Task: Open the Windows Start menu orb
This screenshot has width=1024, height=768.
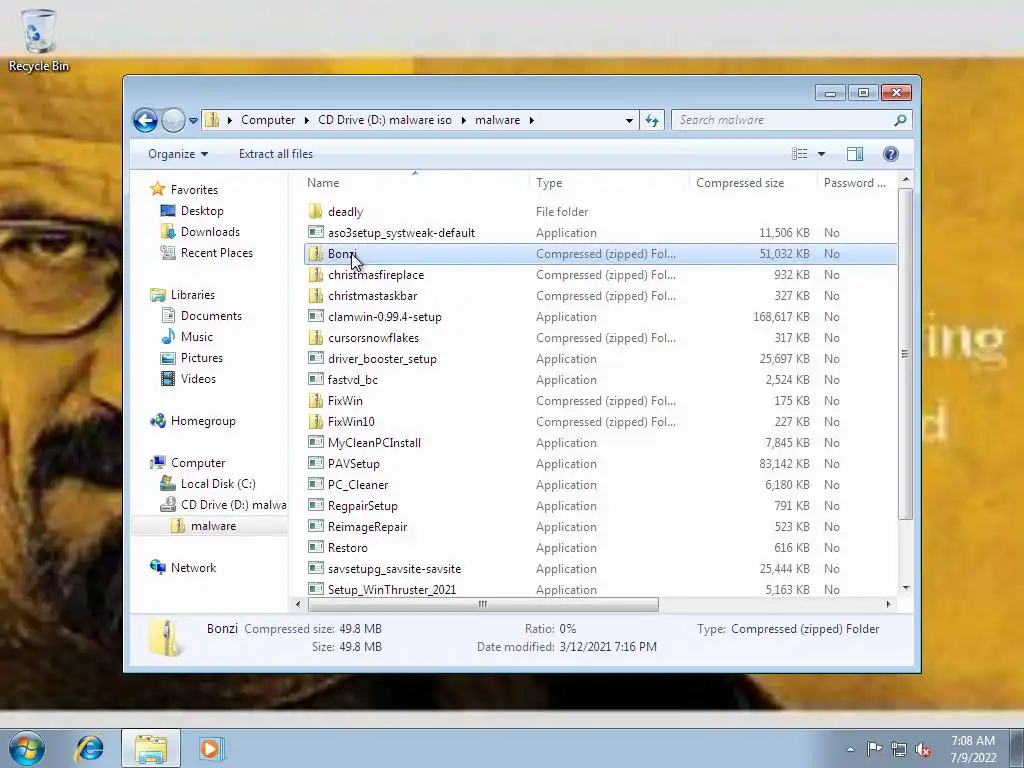Action: coord(26,748)
